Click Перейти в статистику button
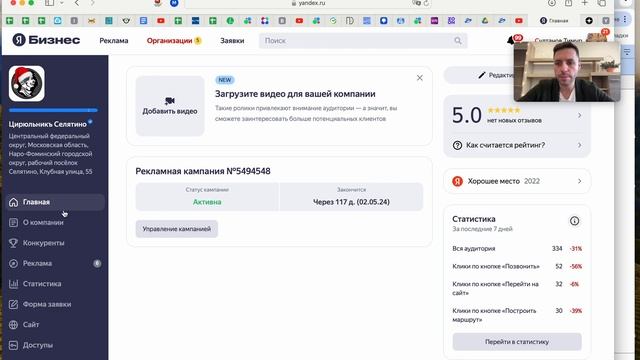Viewport: 640px width, 360px height. (517, 342)
